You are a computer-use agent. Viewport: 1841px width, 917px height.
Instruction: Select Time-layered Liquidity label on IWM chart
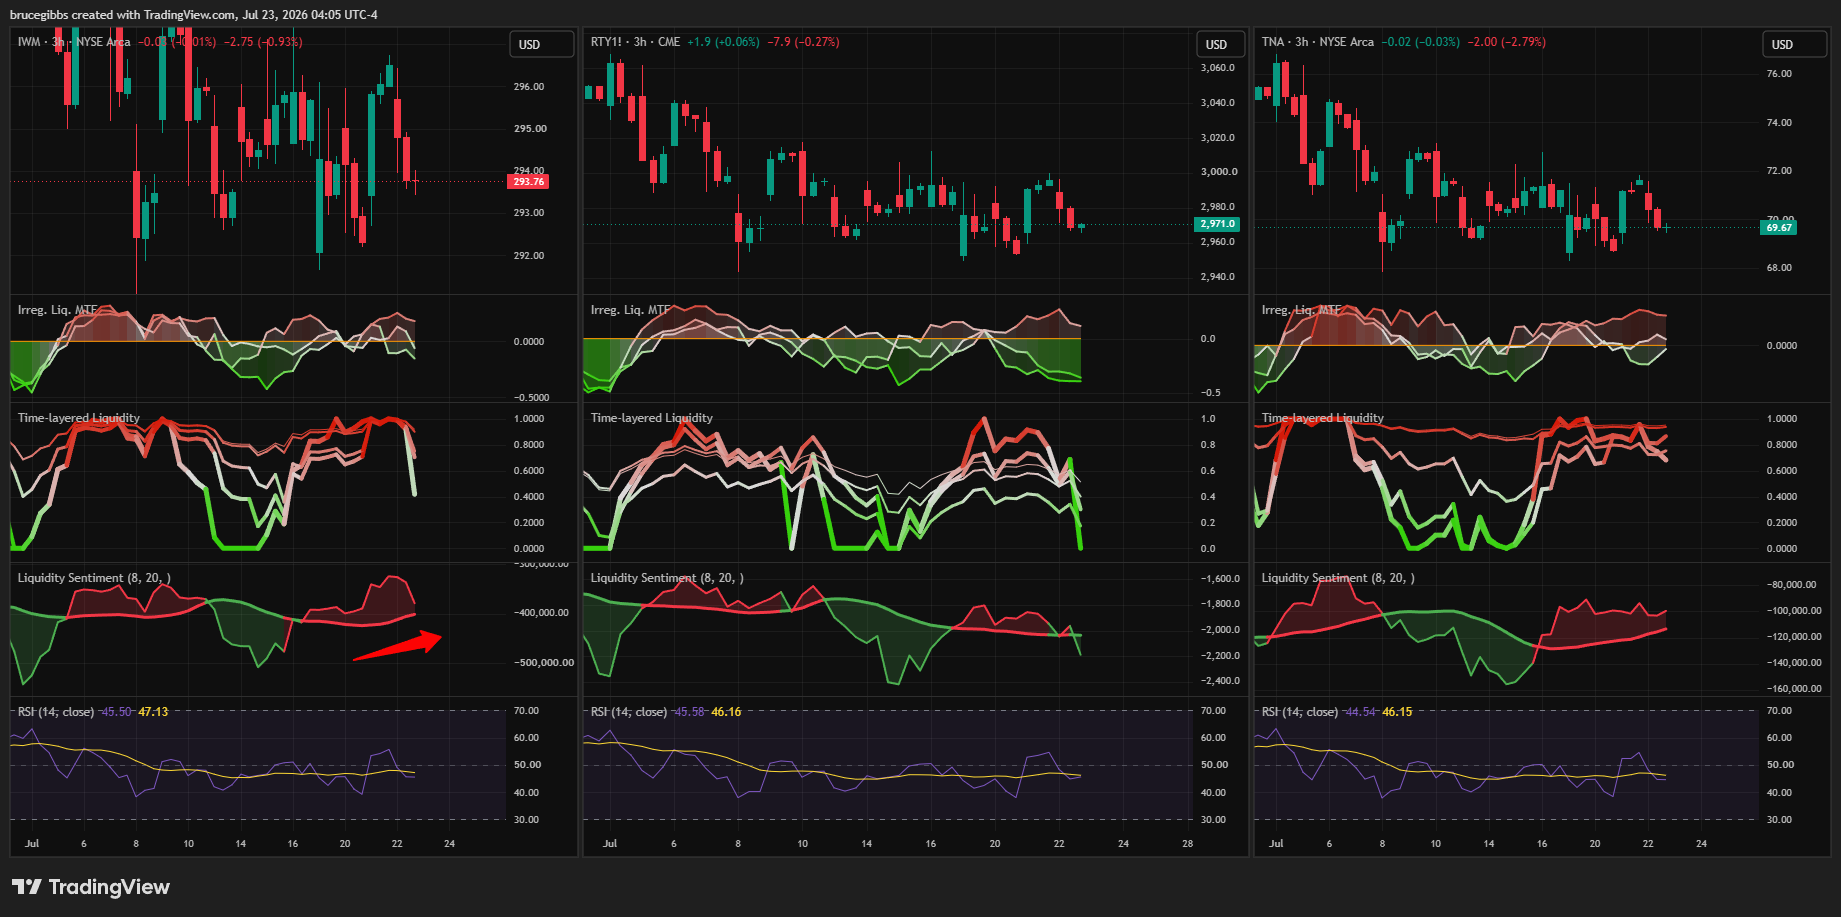point(78,418)
